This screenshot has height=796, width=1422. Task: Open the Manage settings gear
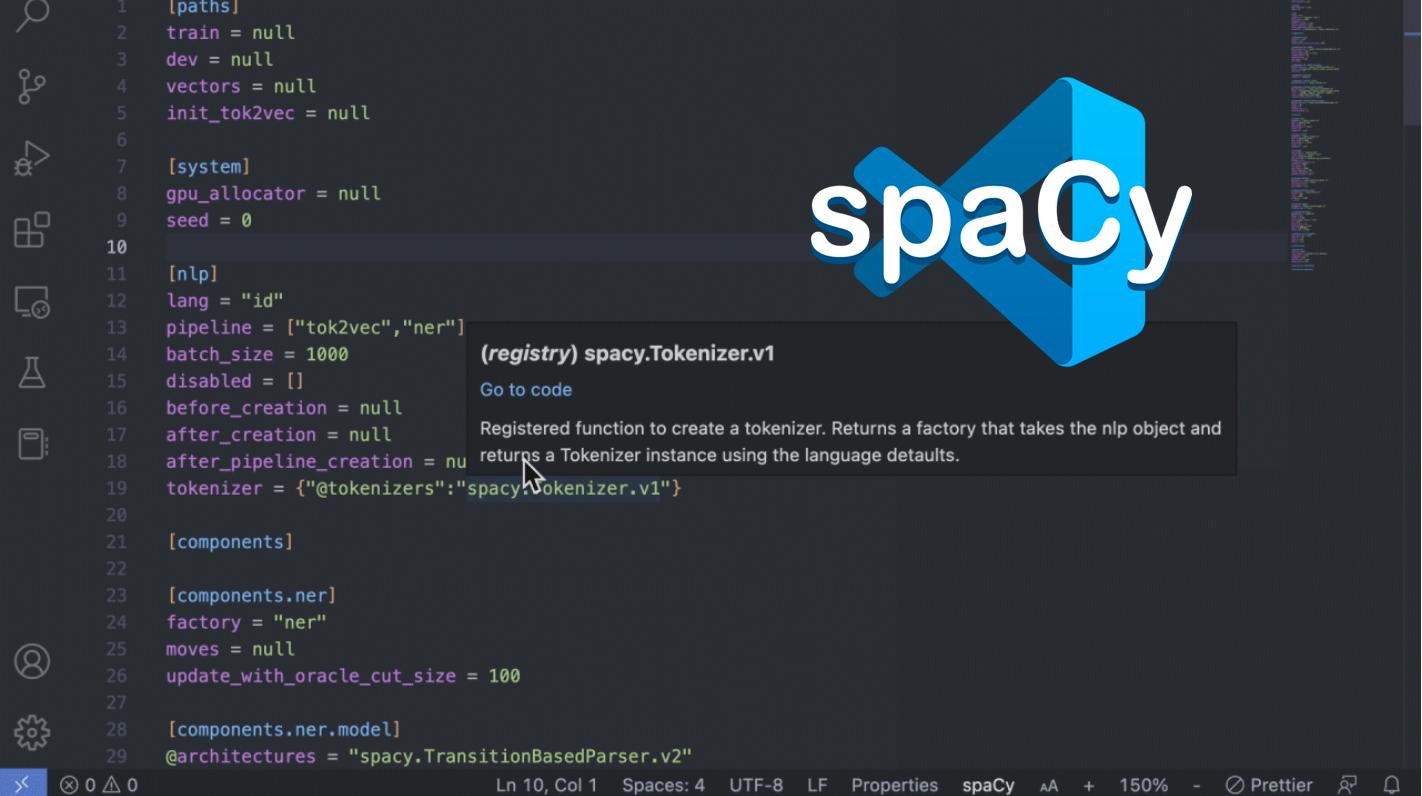[32, 732]
